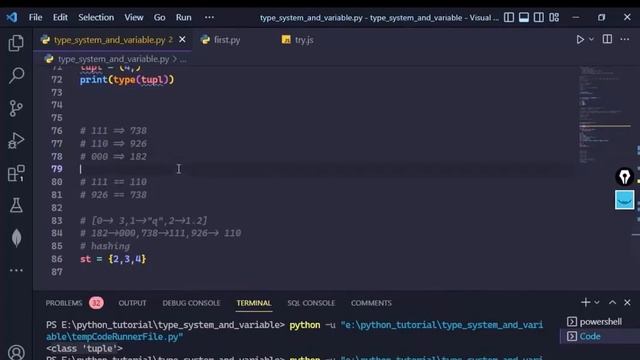Screen dimensions: 640x360
Task: Switch to DEBUG CONSOLE panel tab
Action: (191, 303)
